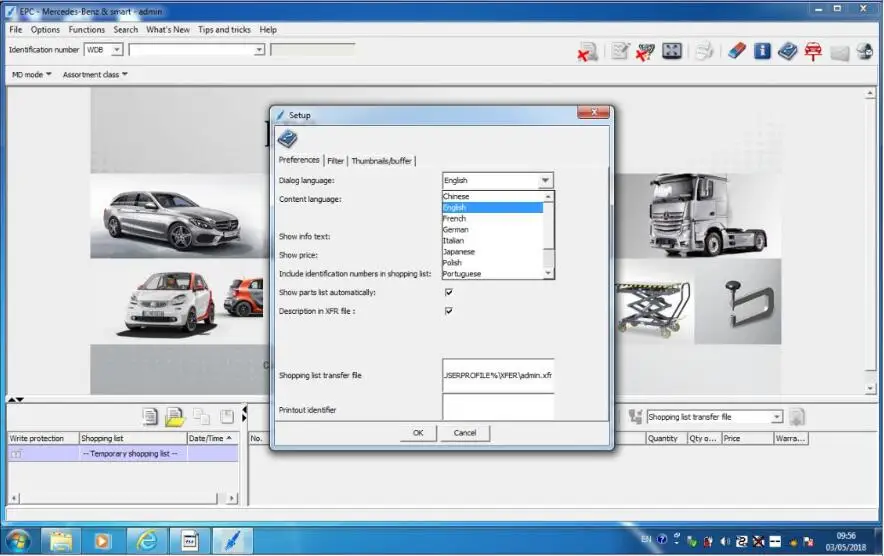Toggle 'Show parts list automatically' checkbox
Image resolution: width=884 pixels, height=556 pixels.
[449, 292]
